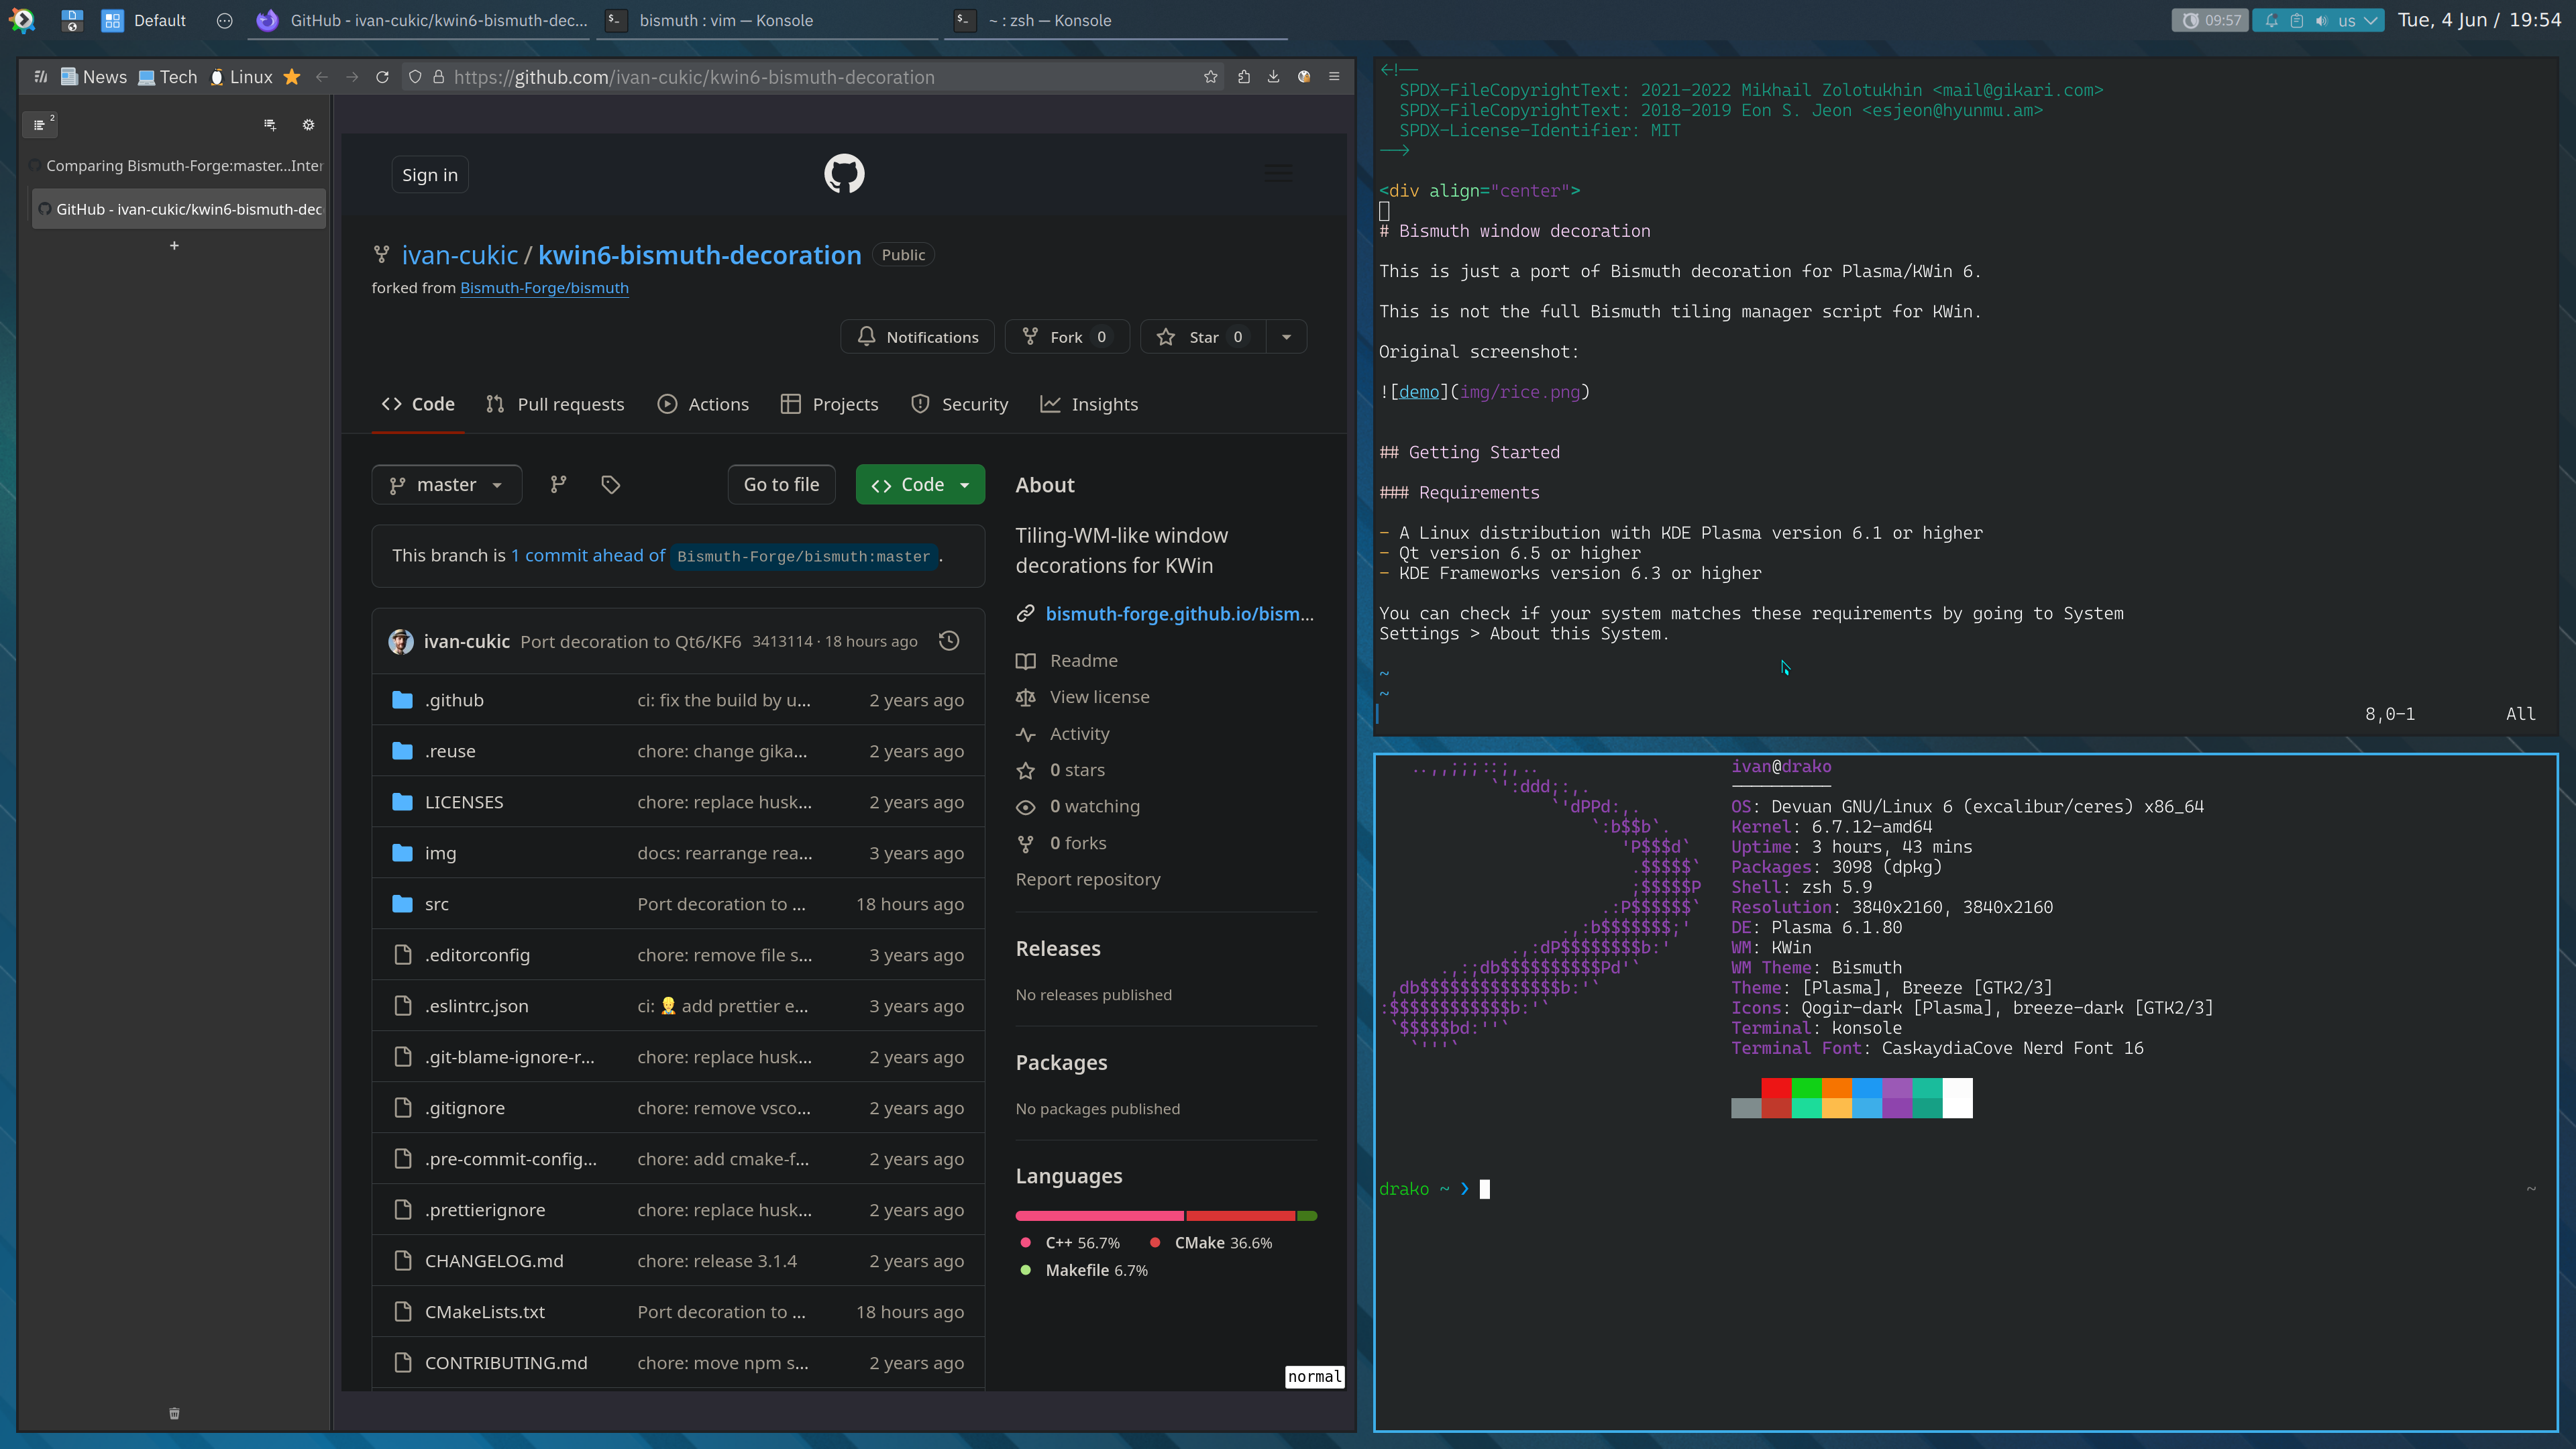Bookmark this page with the URL bar star

point(1211,77)
